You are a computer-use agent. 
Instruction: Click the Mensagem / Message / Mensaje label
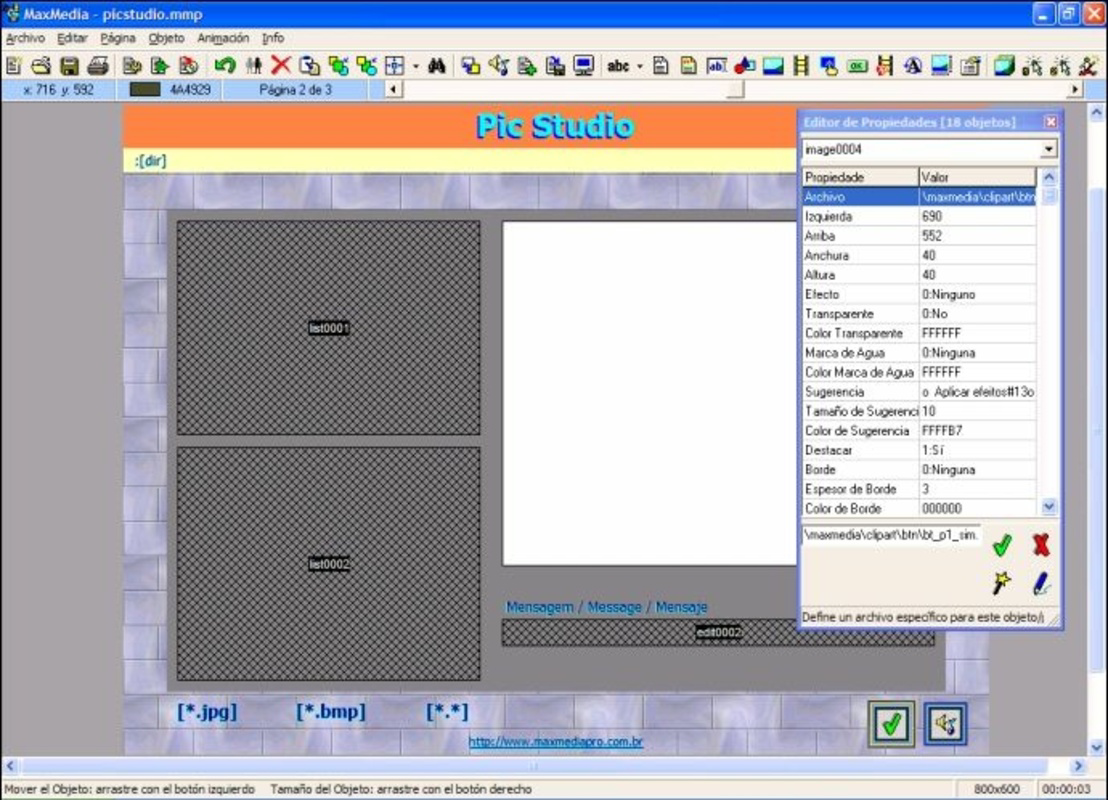pyautogui.click(x=606, y=607)
